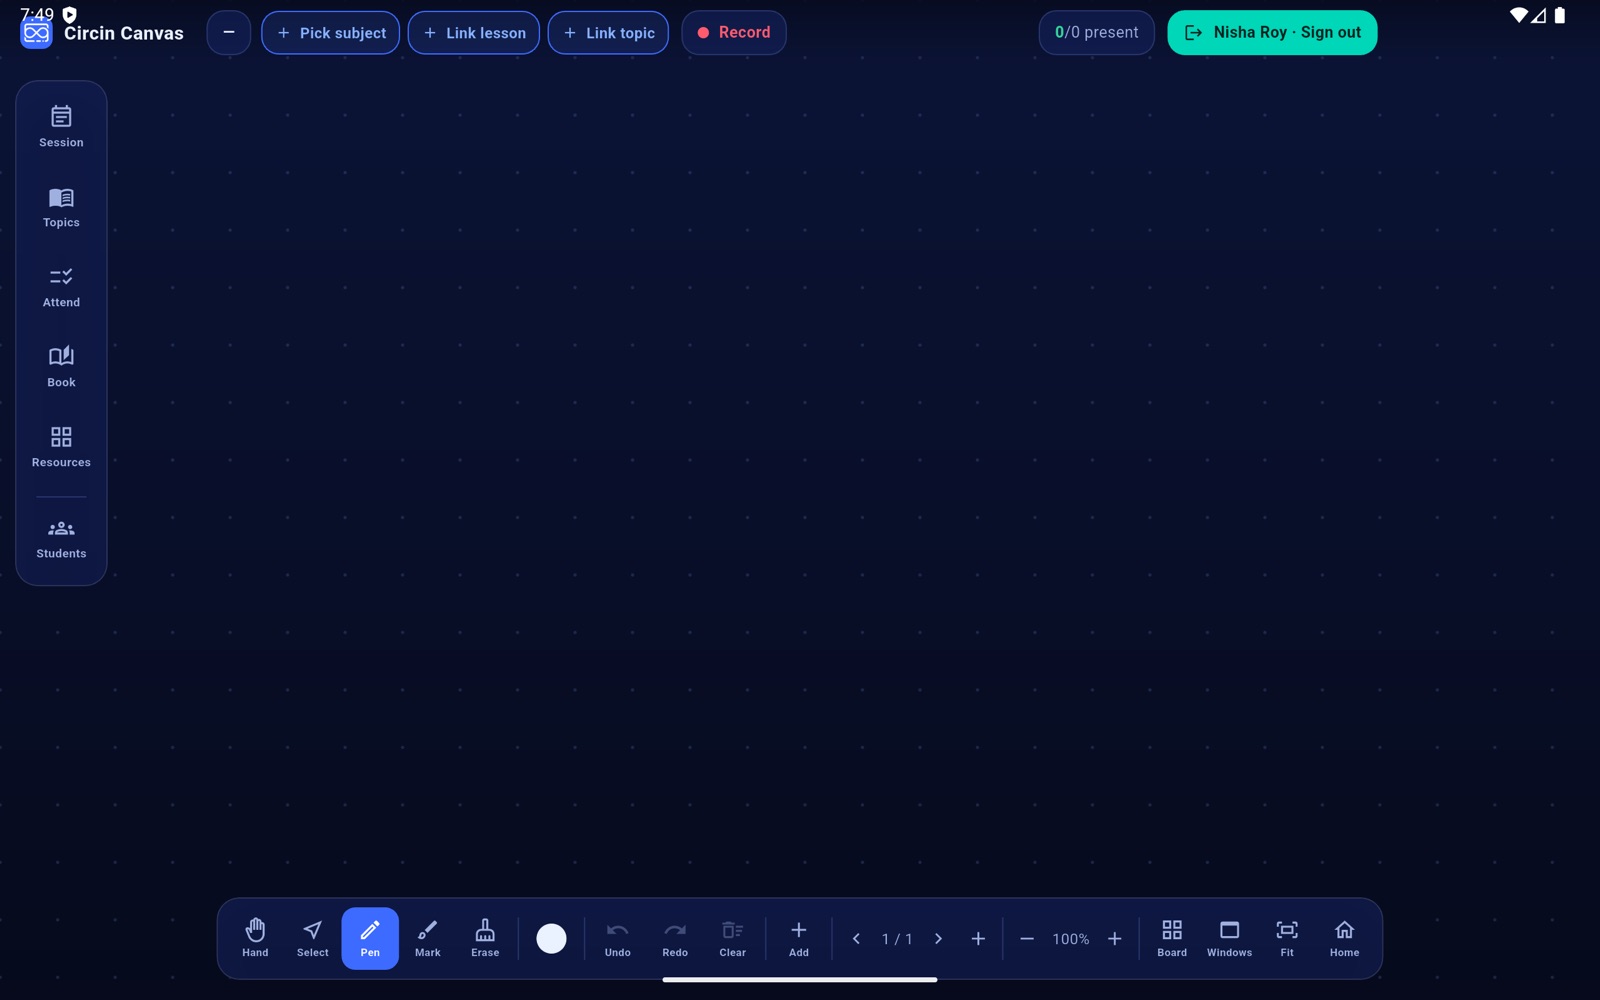Click the 0/0 present indicator

(x=1096, y=32)
